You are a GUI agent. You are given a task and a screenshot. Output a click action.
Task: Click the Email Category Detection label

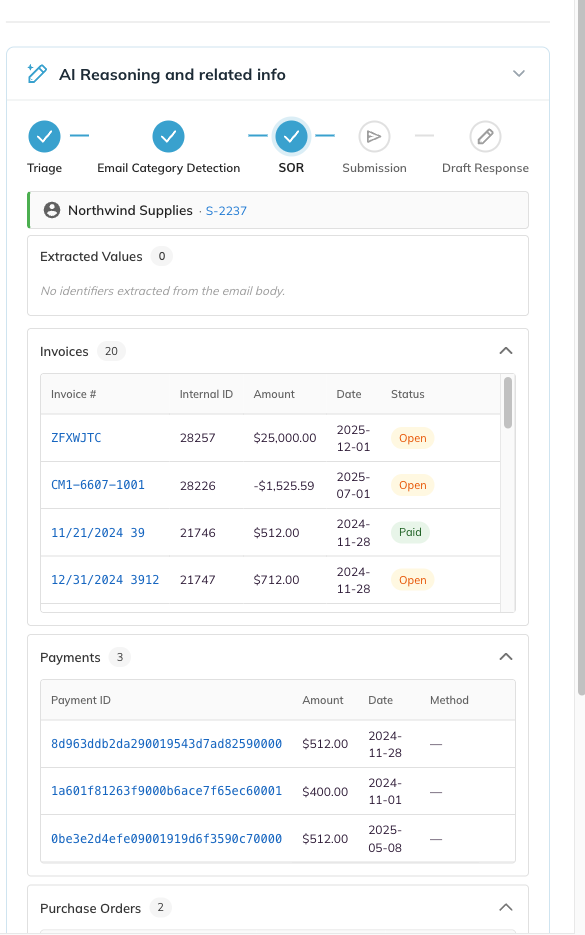[169, 168]
